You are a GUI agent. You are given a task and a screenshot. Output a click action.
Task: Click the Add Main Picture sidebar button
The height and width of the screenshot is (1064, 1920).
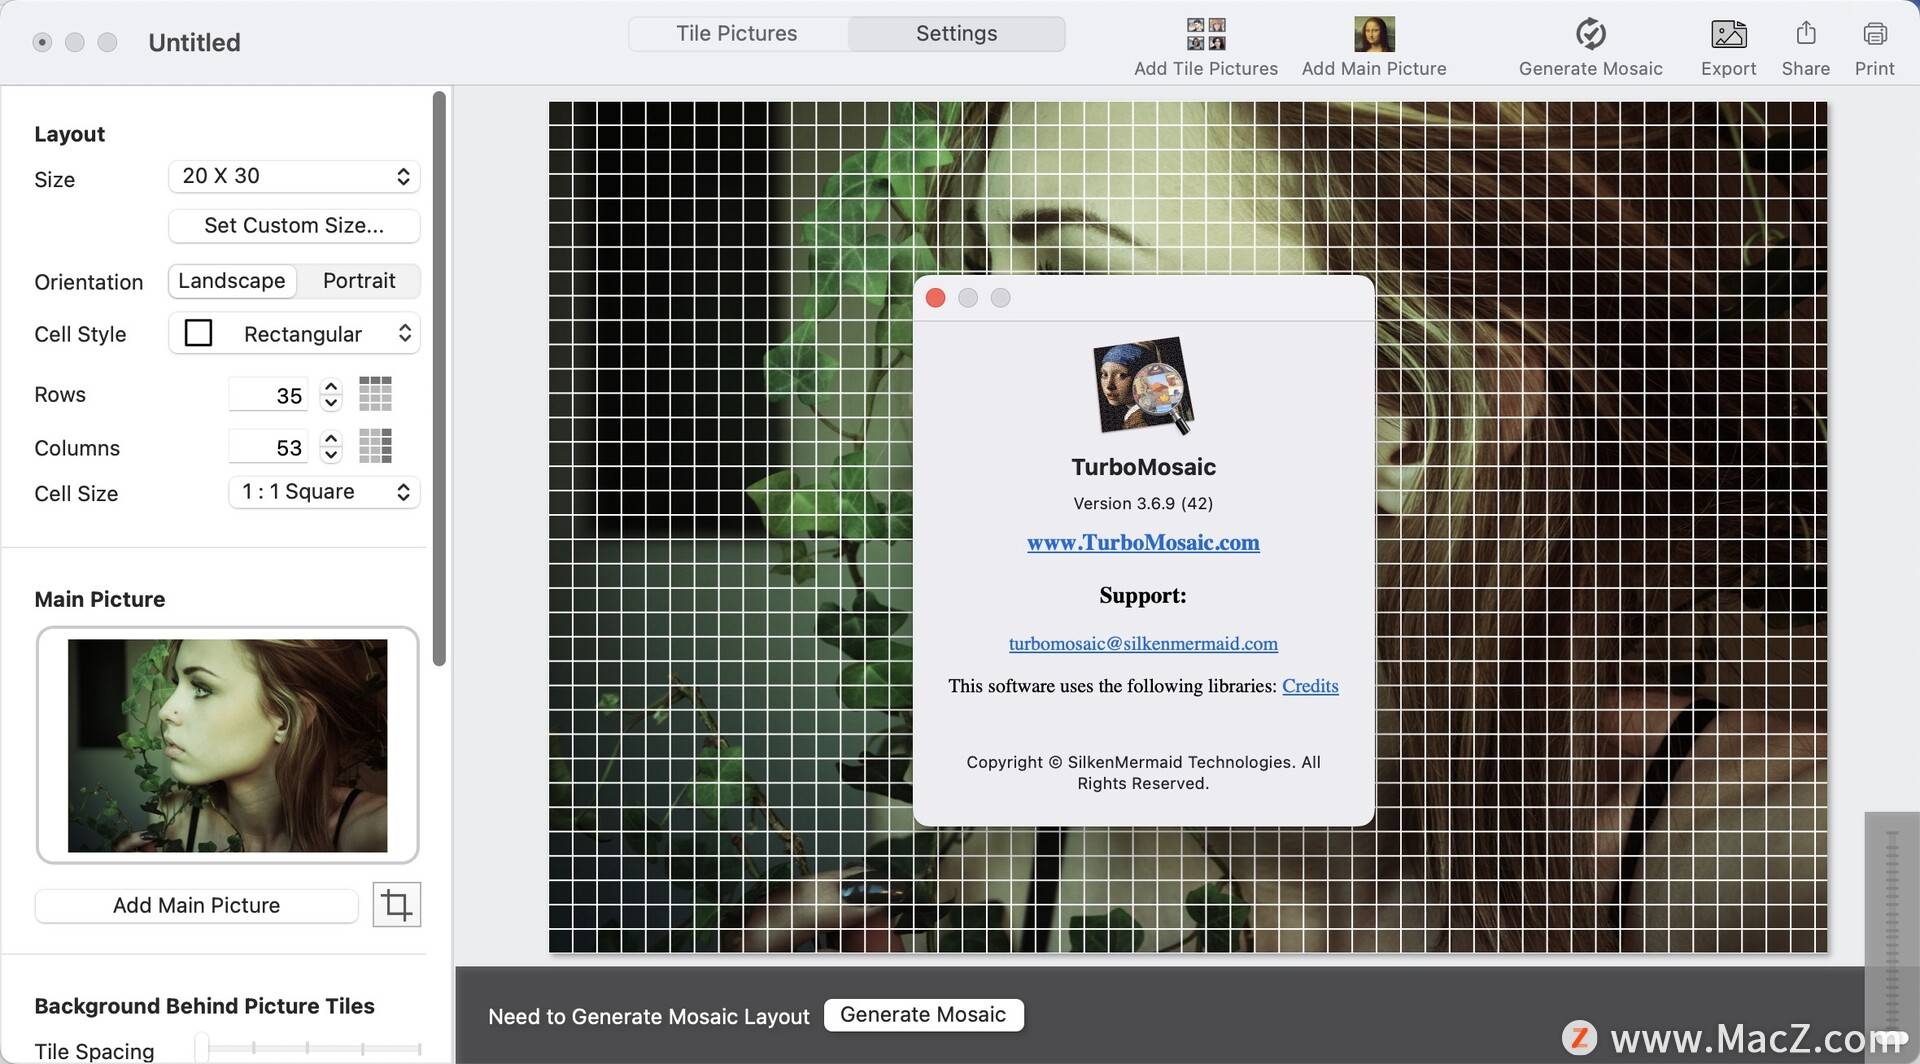[196, 906]
